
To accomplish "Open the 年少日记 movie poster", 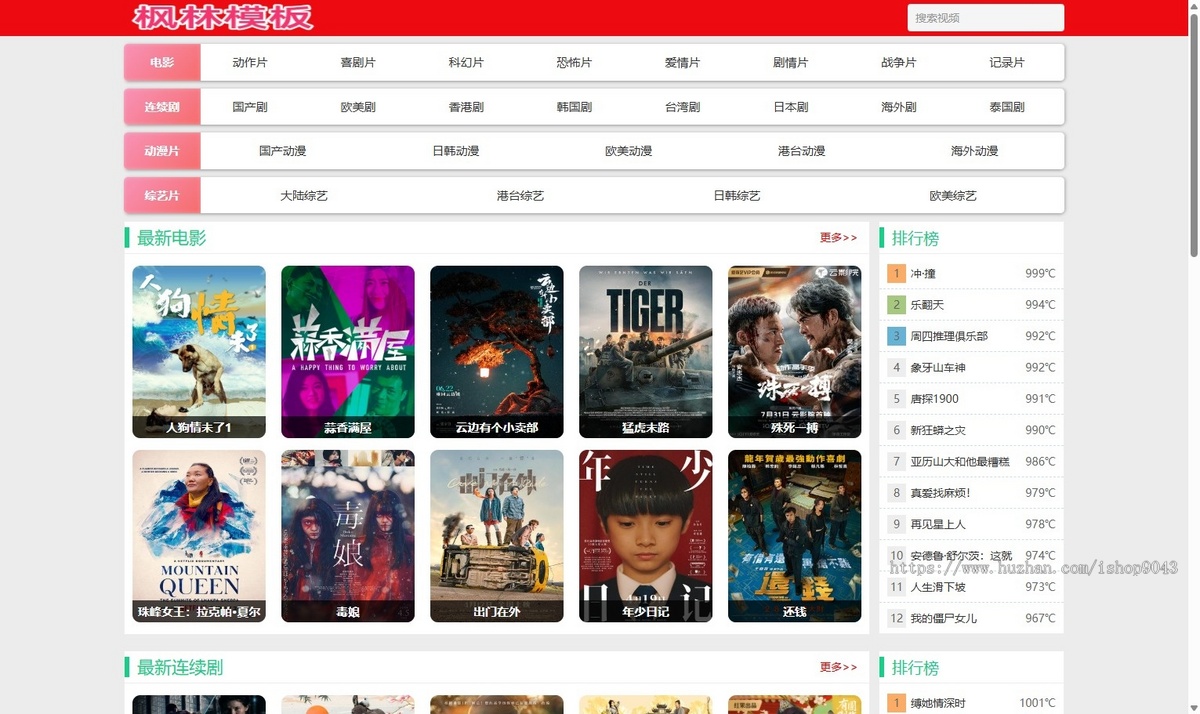I will [x=646, y=536].
